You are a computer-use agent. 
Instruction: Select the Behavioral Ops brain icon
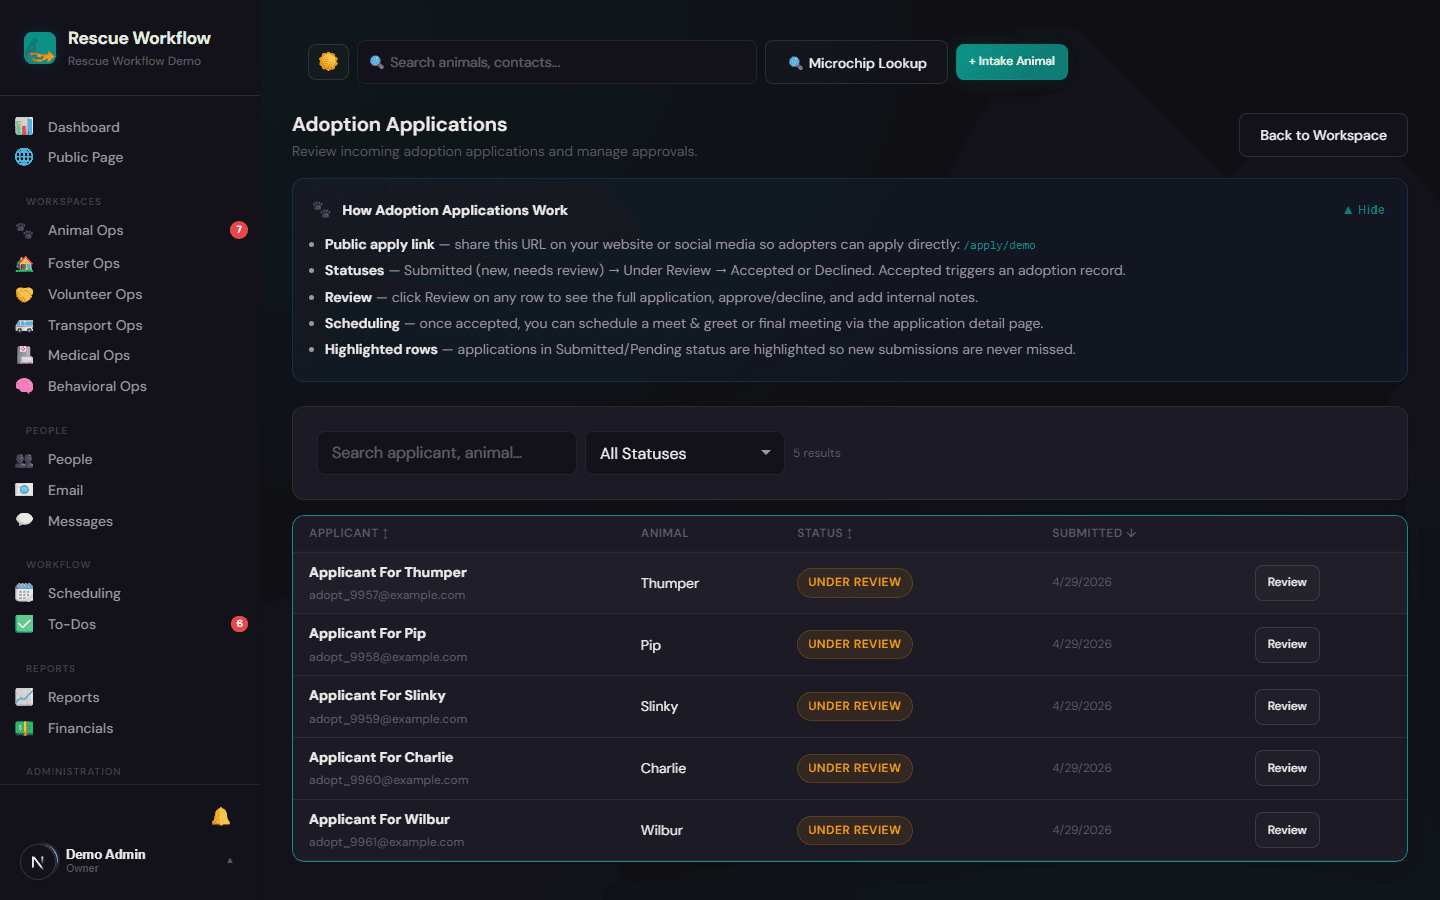[25, 386]
